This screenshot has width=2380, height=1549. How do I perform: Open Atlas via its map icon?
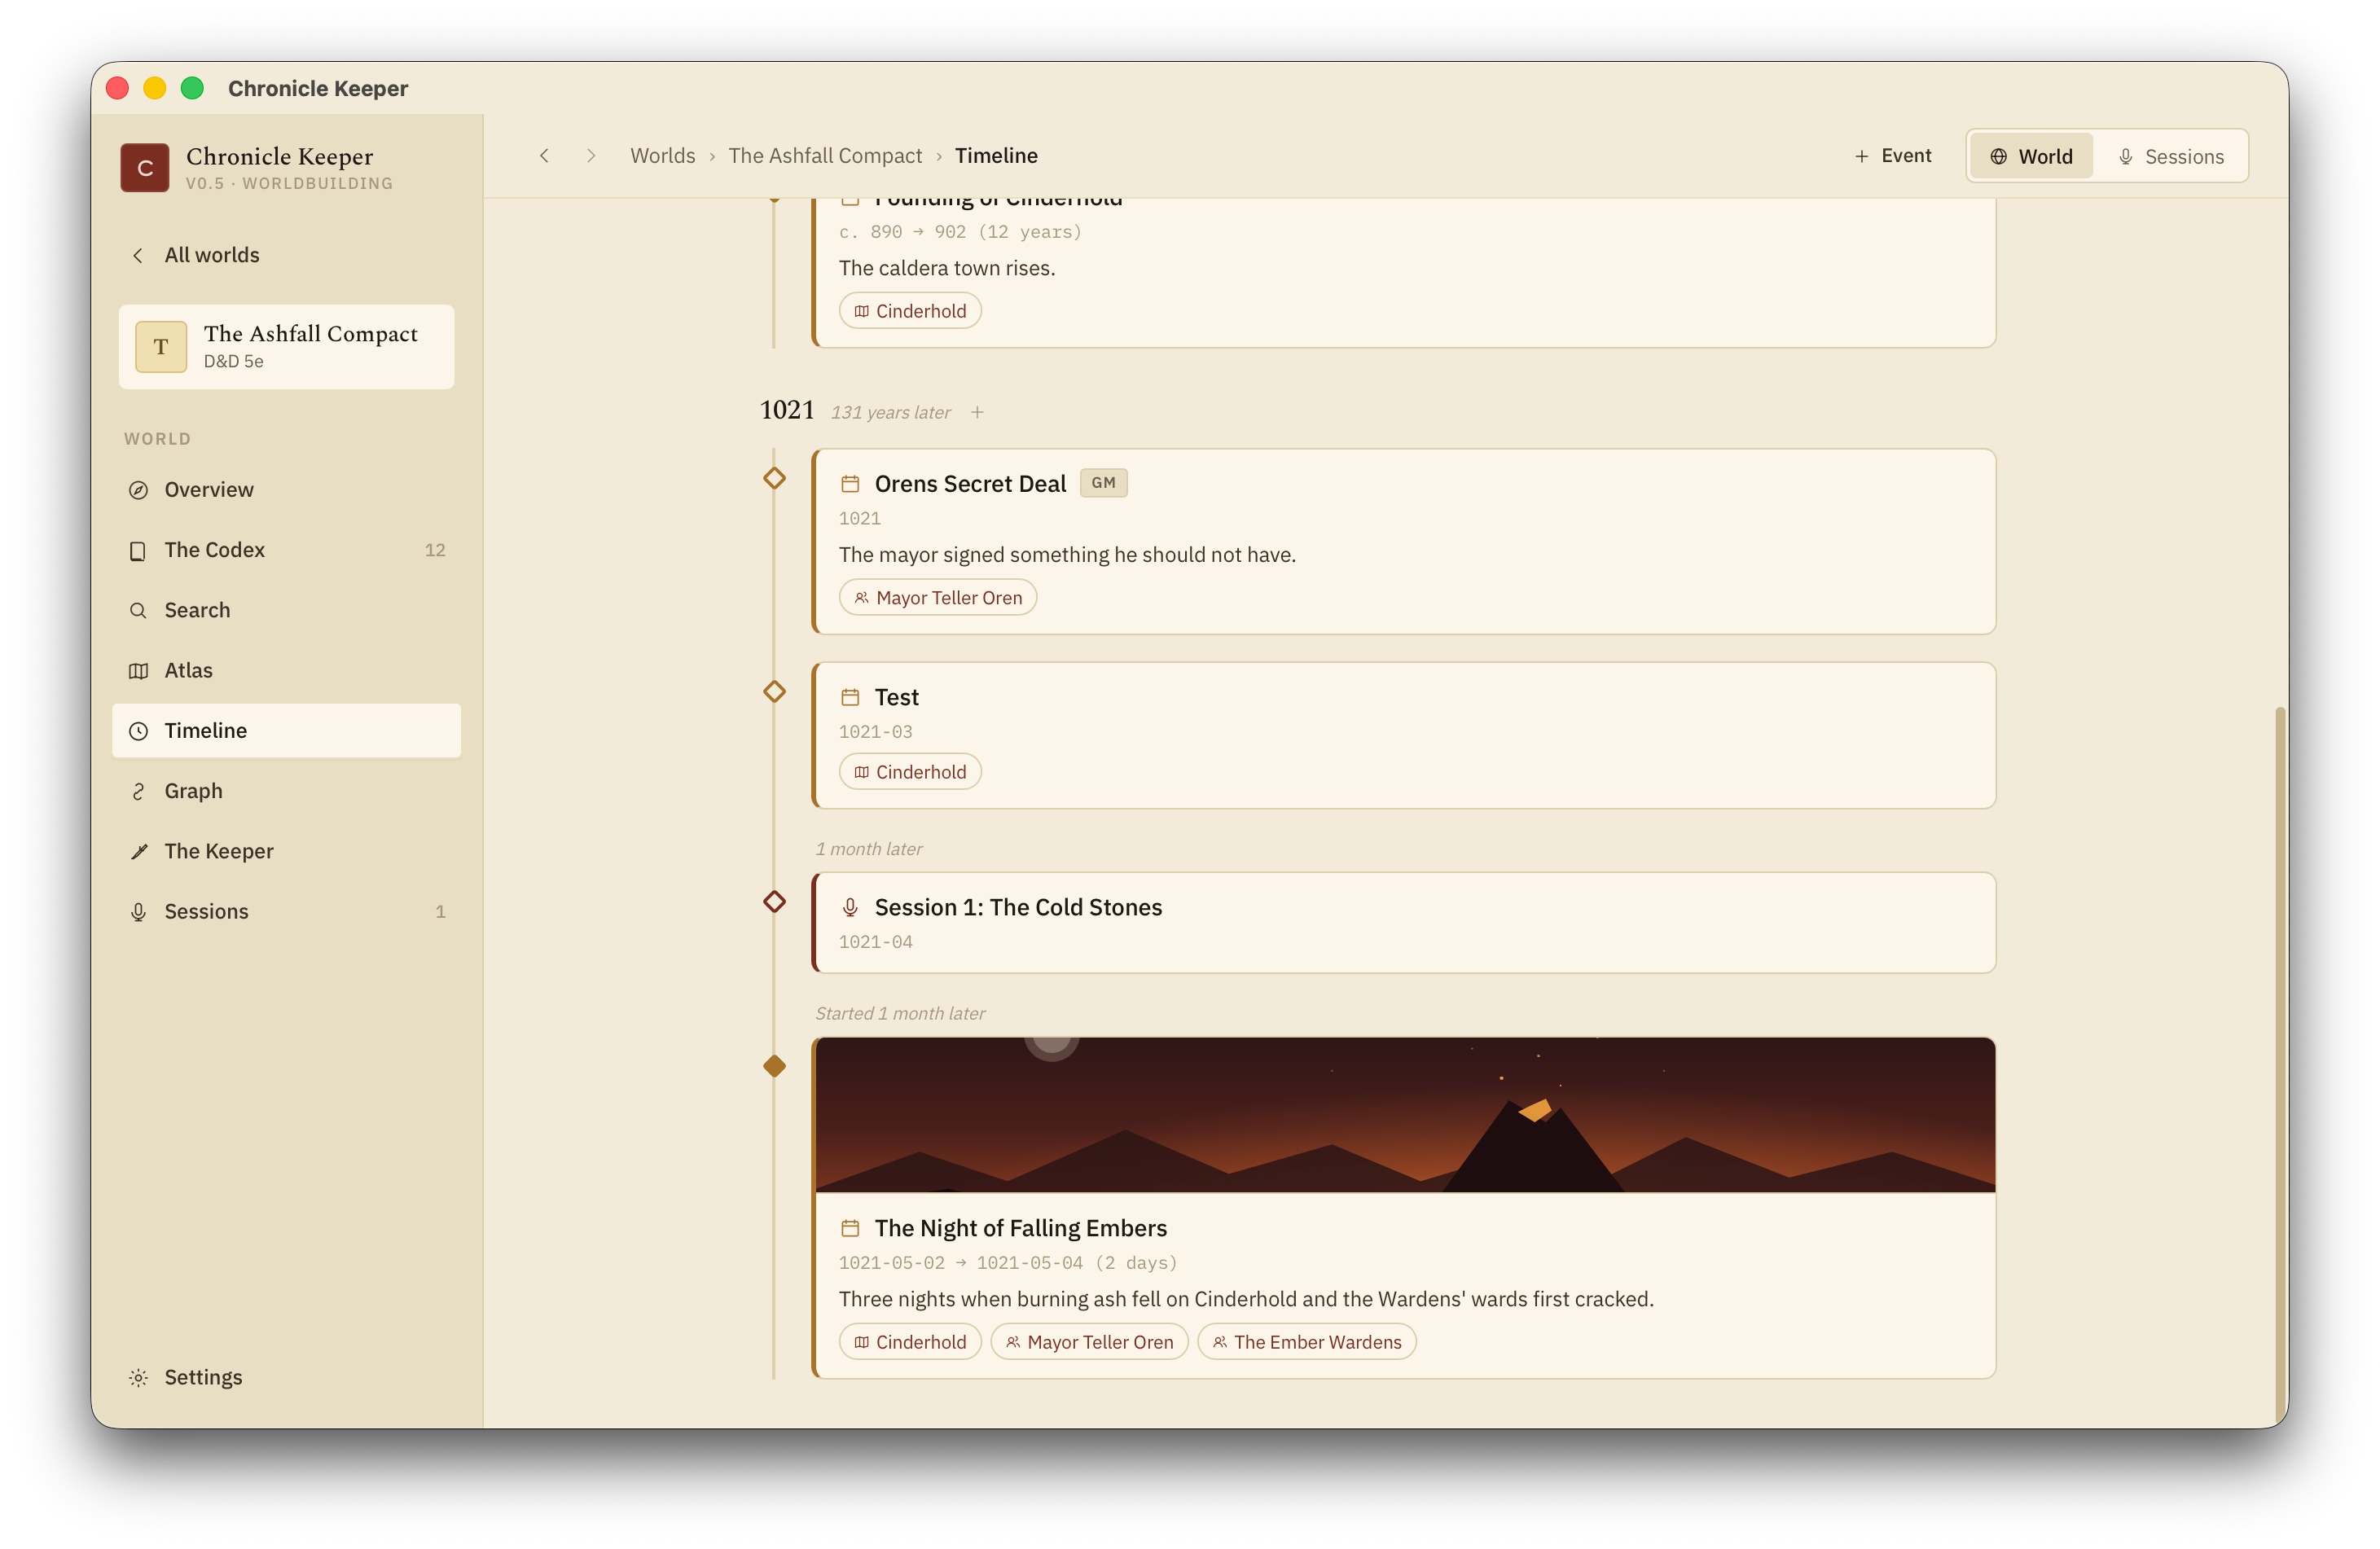(138, 671)
